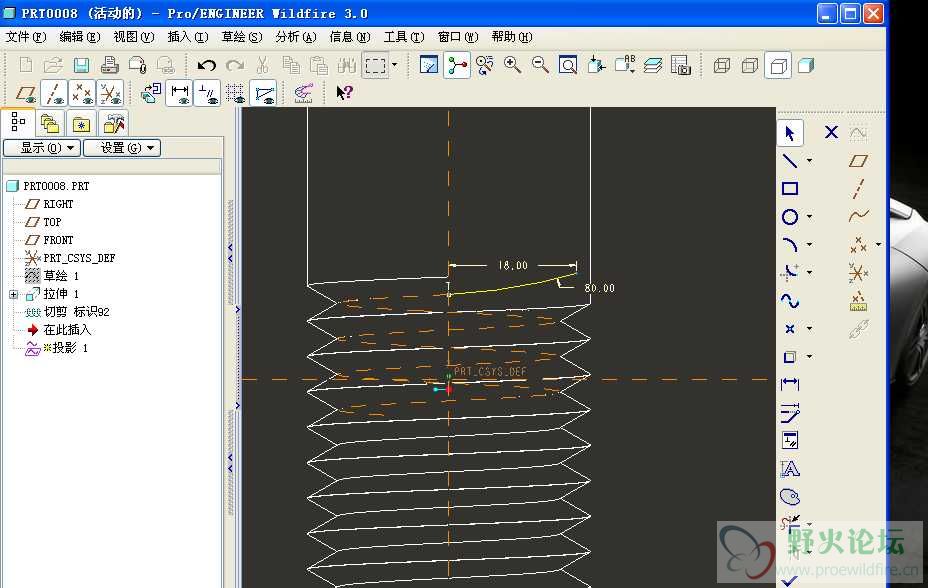The width and height of the screenshot is (928, 588).
Task: Refit the sketch to the screen
Action: pyautogui.click(x=568, y=65)
